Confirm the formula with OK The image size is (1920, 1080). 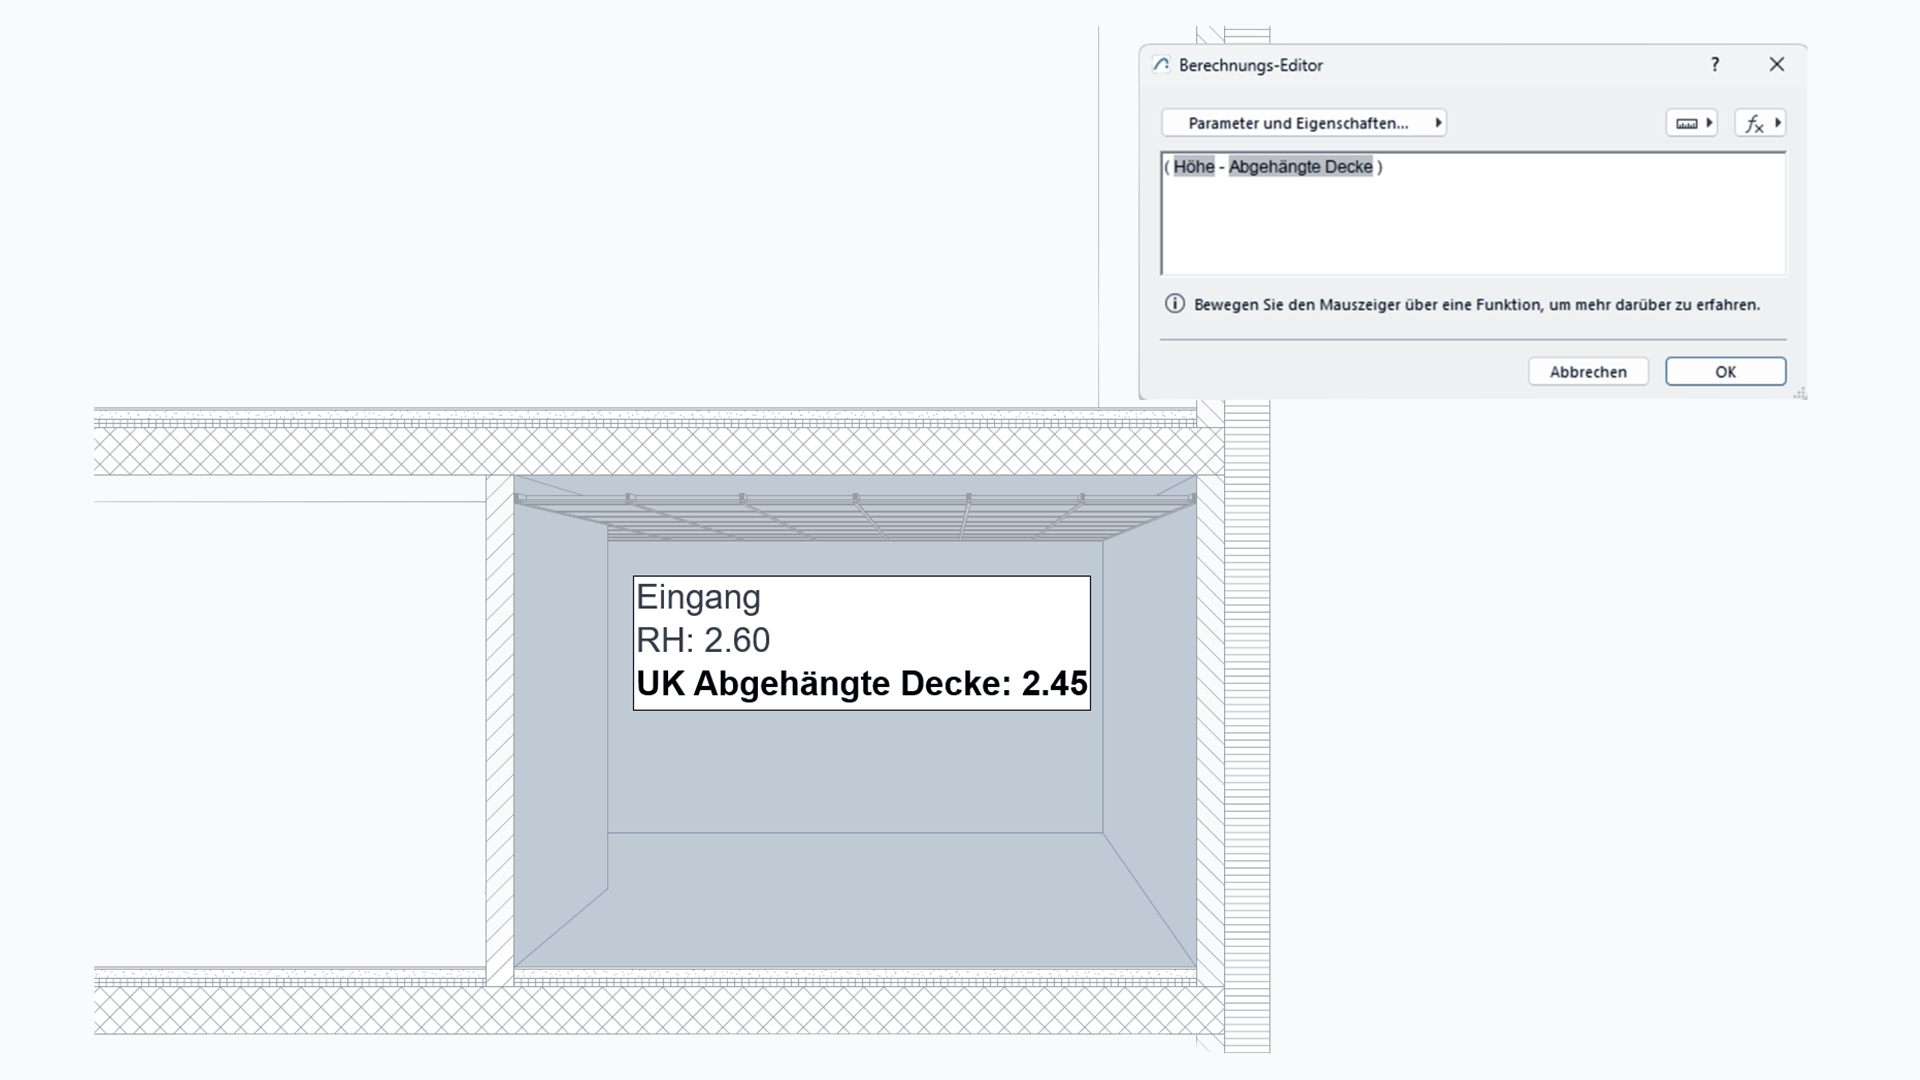[1725, 371]
